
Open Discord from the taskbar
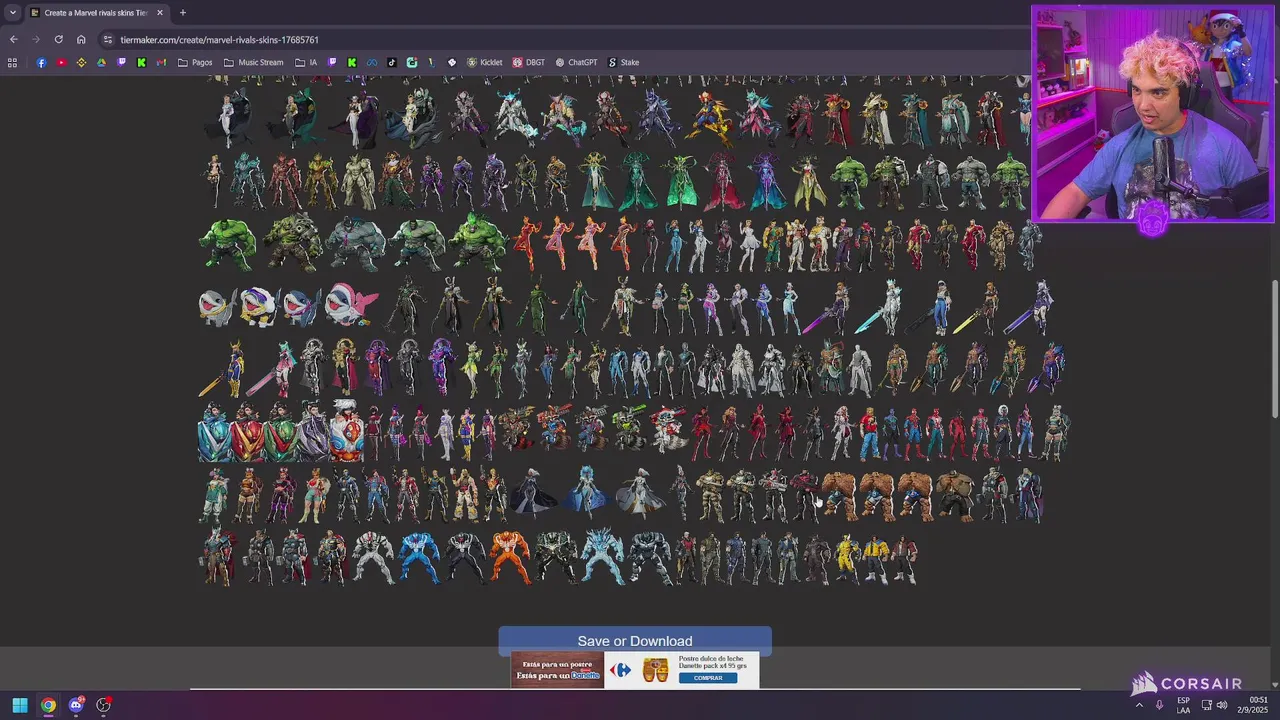click(76, 705)
